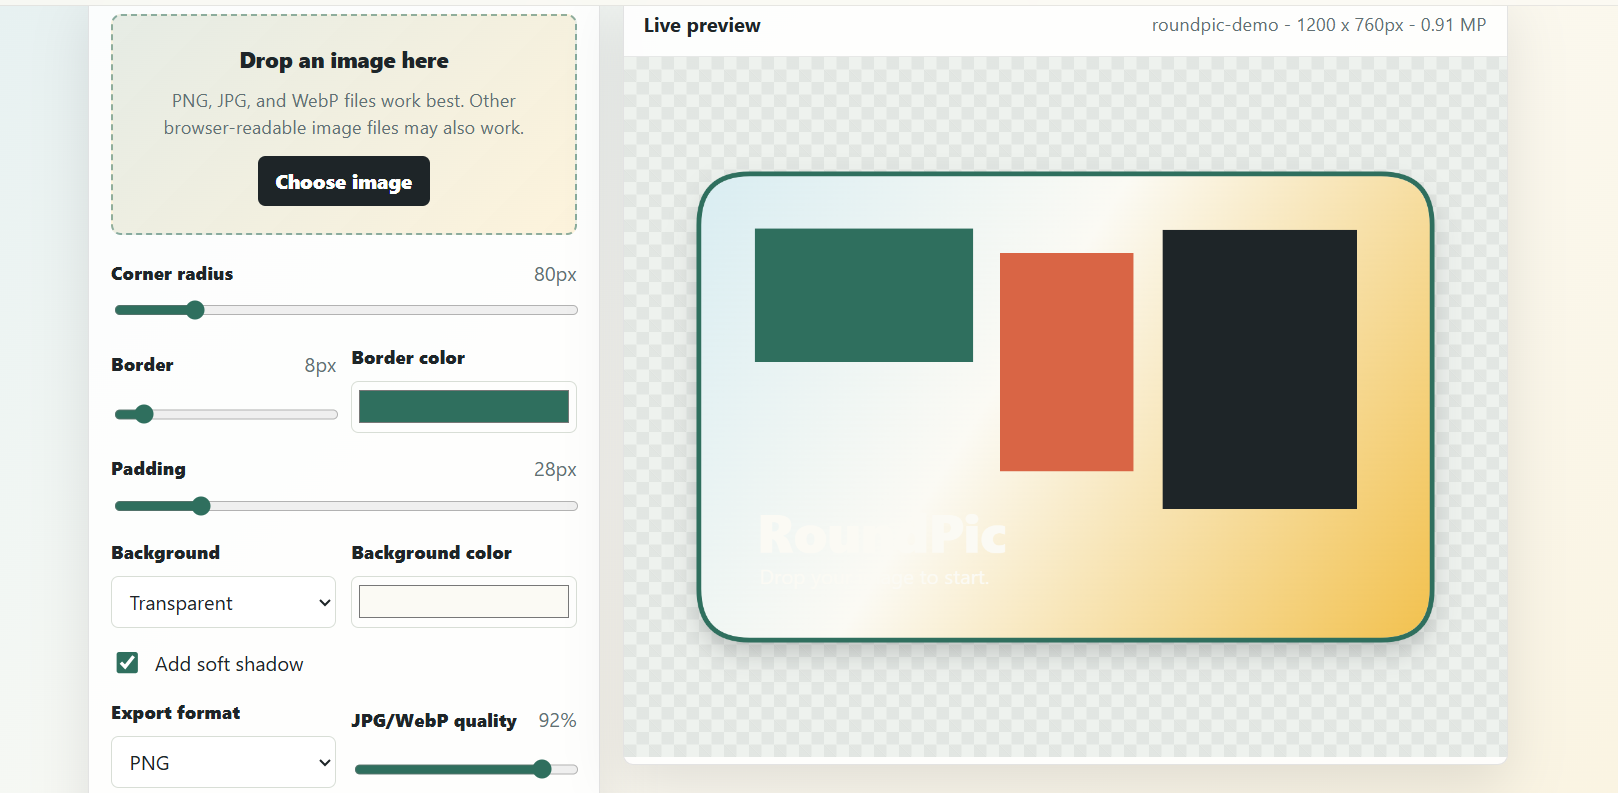Click the orange rectangle in the preview

click(1067, 362)
